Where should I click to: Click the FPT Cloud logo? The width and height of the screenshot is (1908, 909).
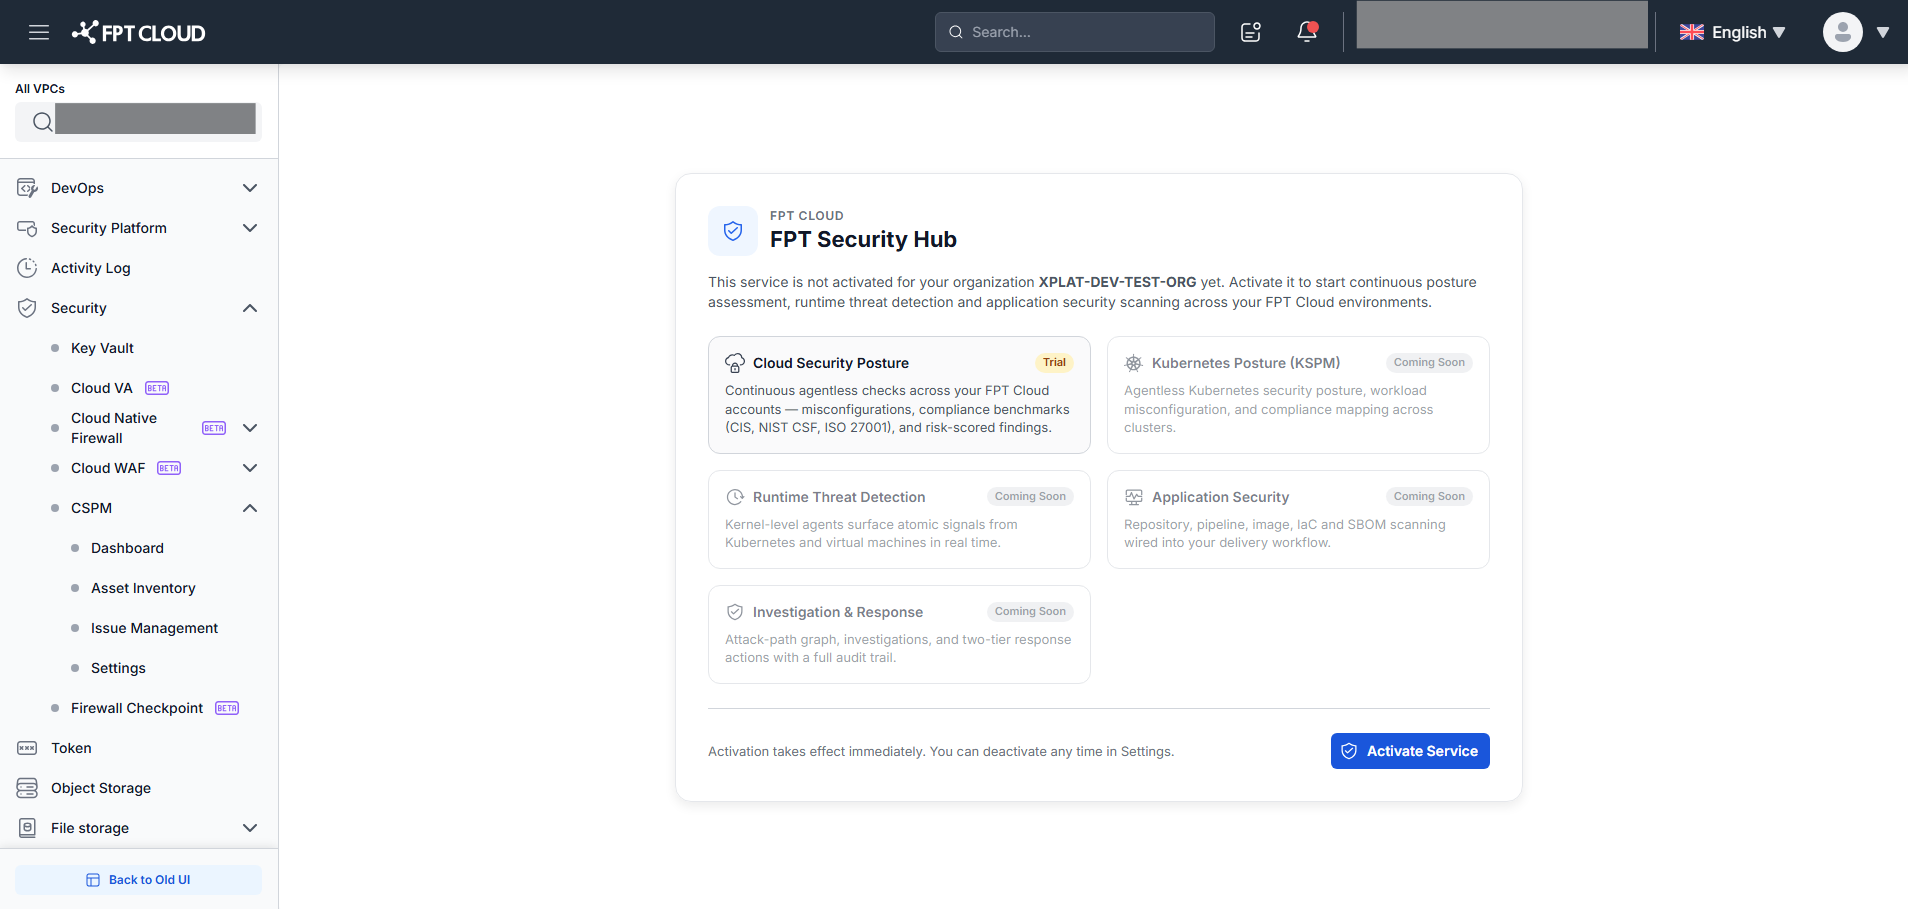tap(138, 32)
